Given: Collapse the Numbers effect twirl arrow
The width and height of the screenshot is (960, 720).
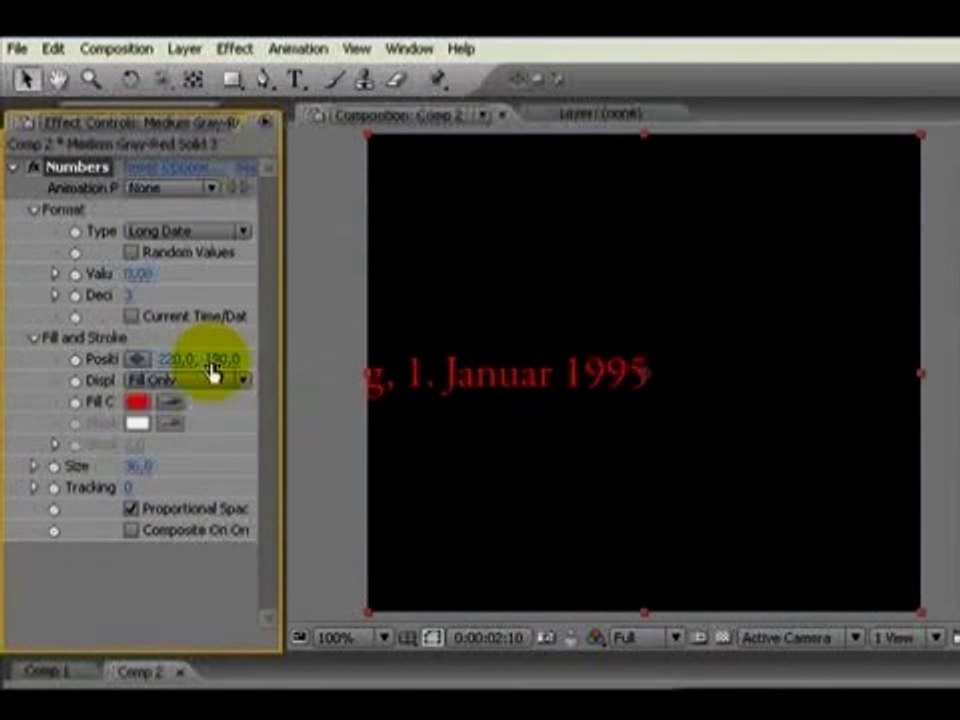Looking at the screenshot, I should point(13,167).
